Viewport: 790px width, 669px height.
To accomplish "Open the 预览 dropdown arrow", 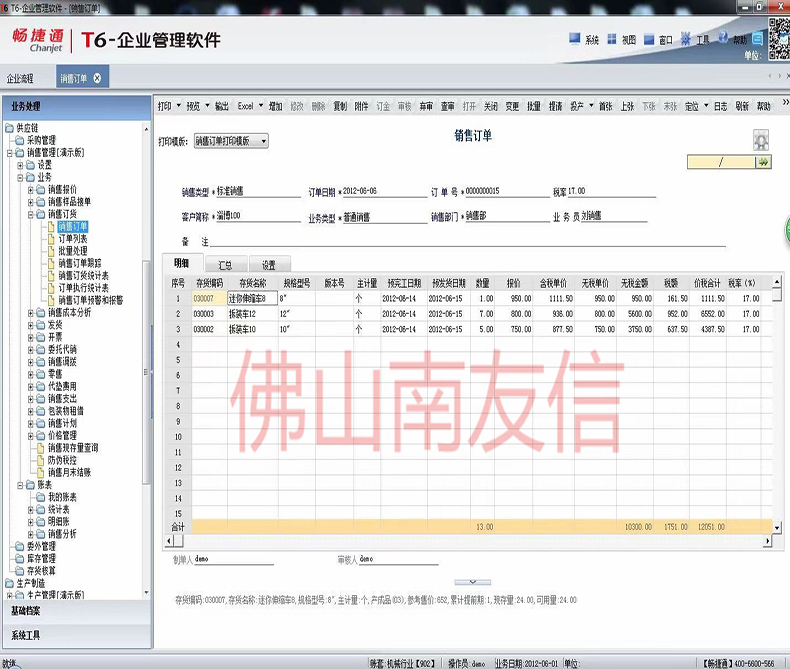I will [x=207, y=106].
